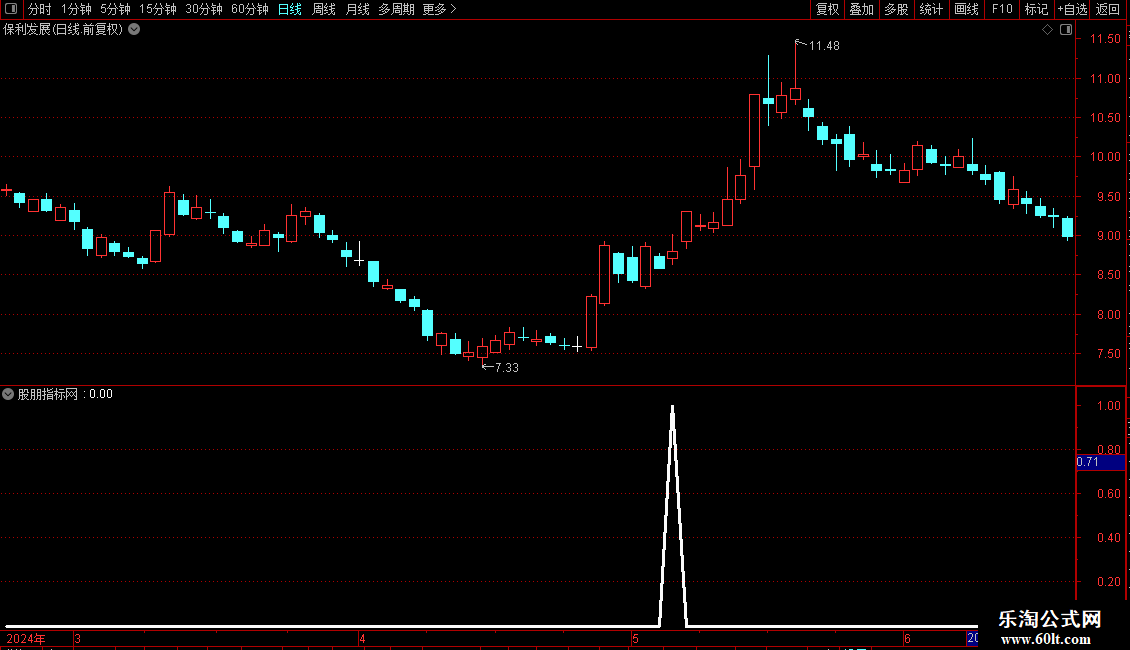Screen dimensions: 1130x650
Task: Click month 4 marker on date axis
Action: [x=362, y=638]
